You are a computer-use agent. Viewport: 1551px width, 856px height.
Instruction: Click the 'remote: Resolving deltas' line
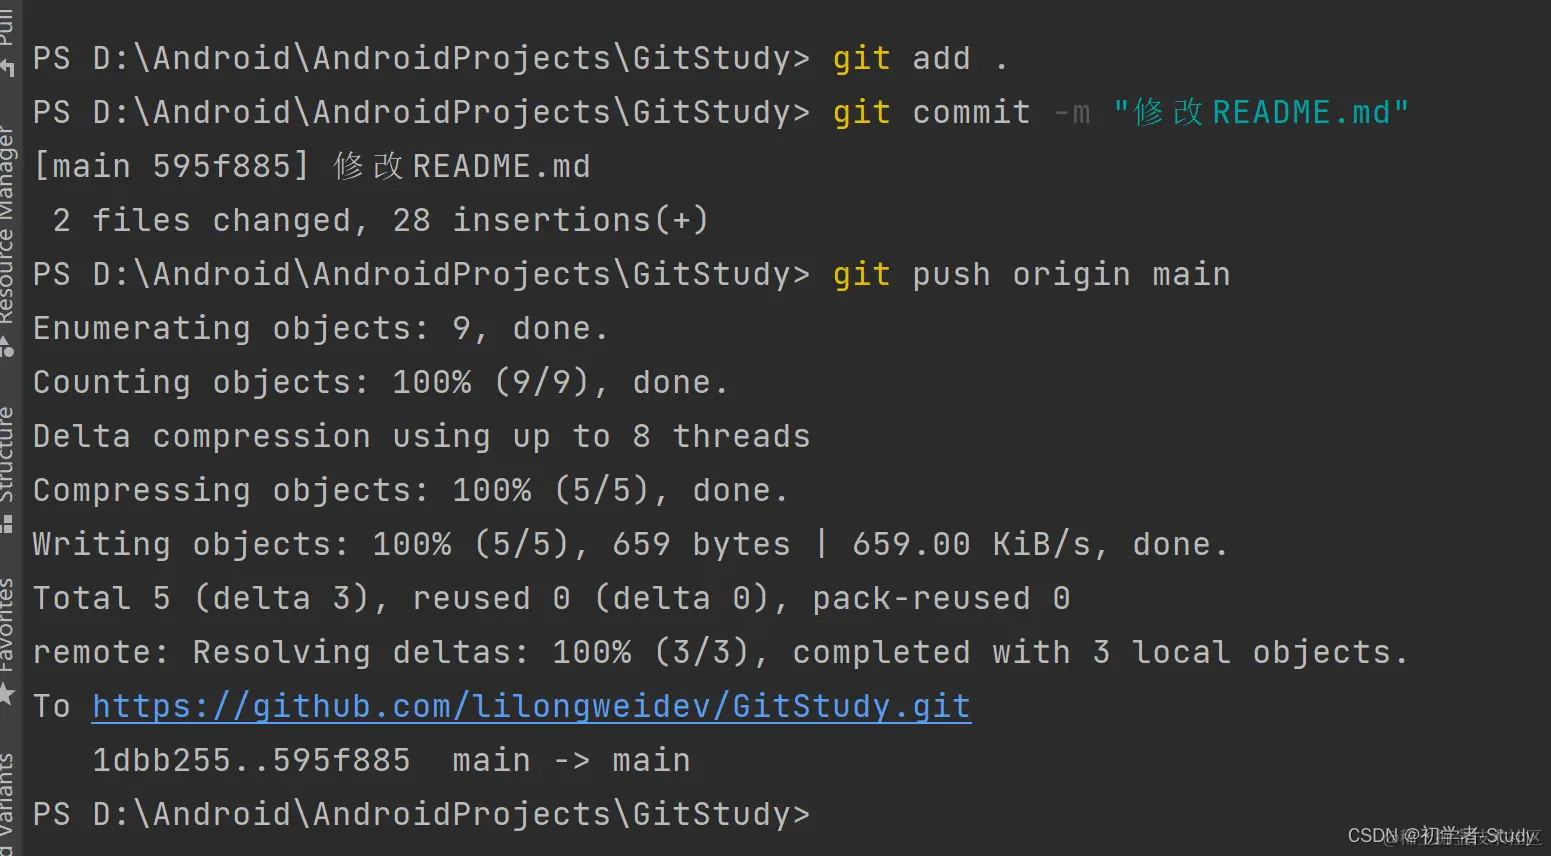720,652
